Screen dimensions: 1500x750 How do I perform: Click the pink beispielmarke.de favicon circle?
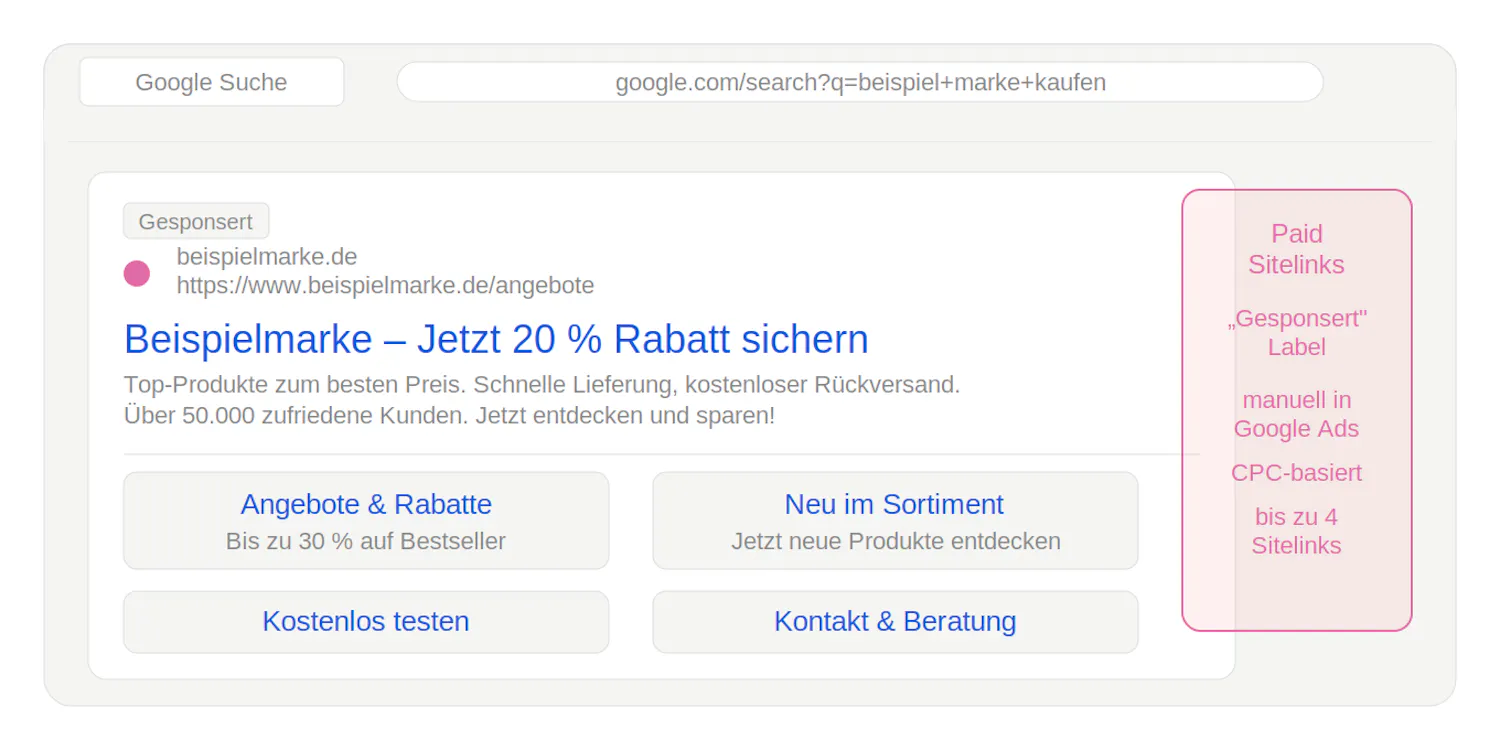pos(137,273)
